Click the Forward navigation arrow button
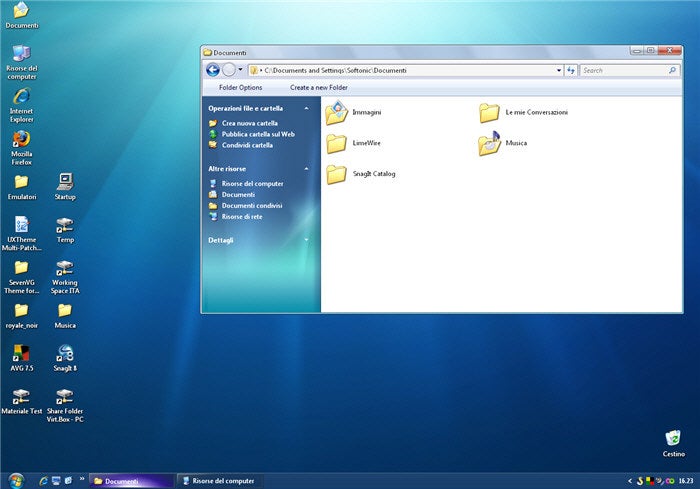The height and width of the screenshot is (489, 700). tap(229, 70)
